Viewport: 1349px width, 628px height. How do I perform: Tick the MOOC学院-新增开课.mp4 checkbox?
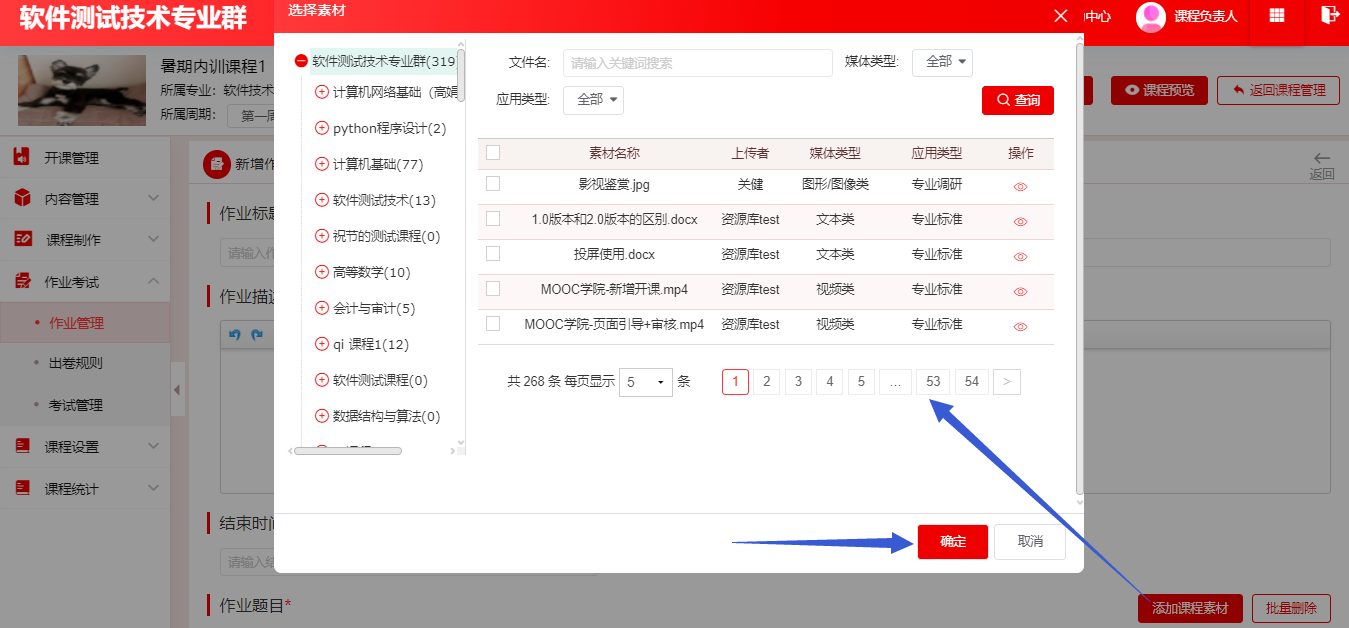click(x=492, y=287)
